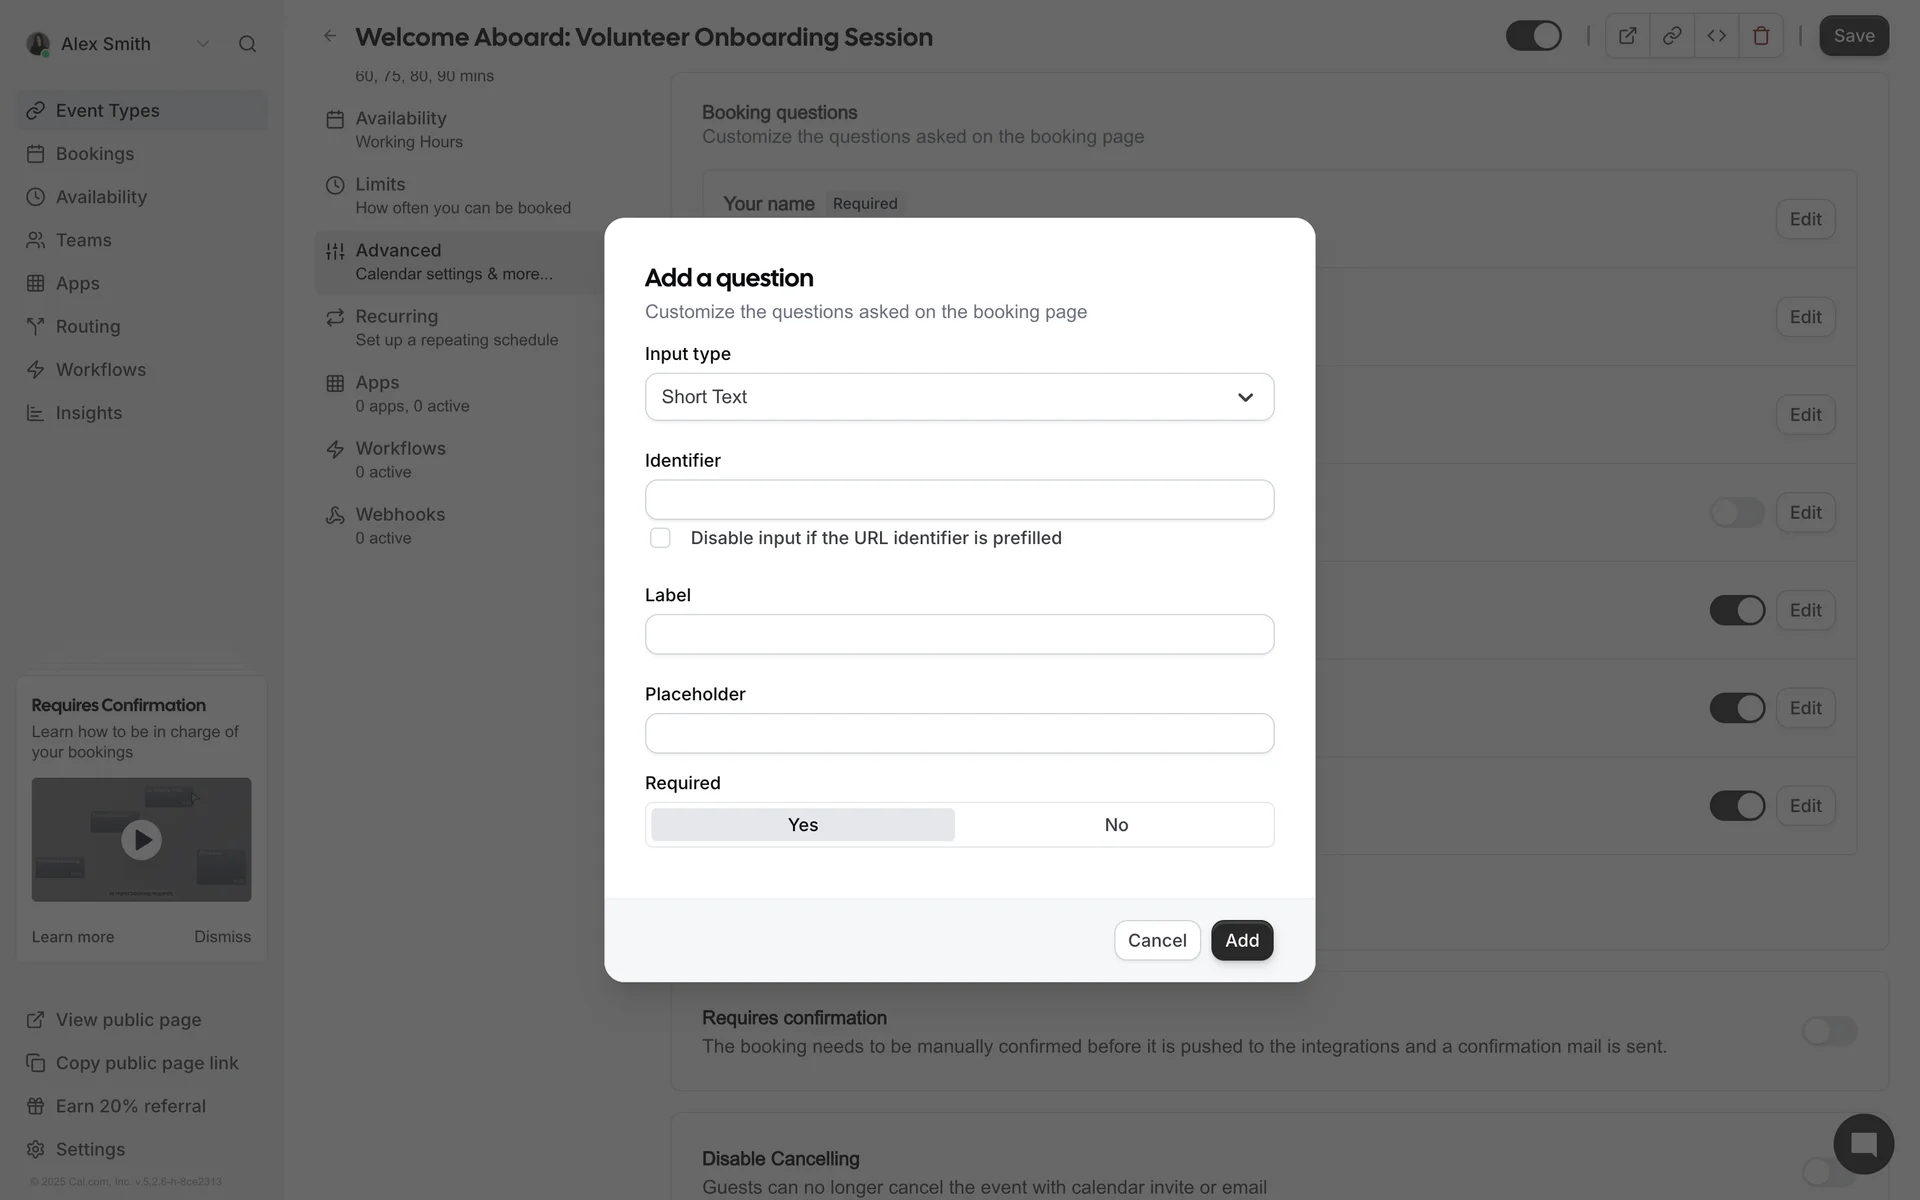Toggle event enabled switch in header
The image size is (1920, 1200).
(x=1533, y=36)
